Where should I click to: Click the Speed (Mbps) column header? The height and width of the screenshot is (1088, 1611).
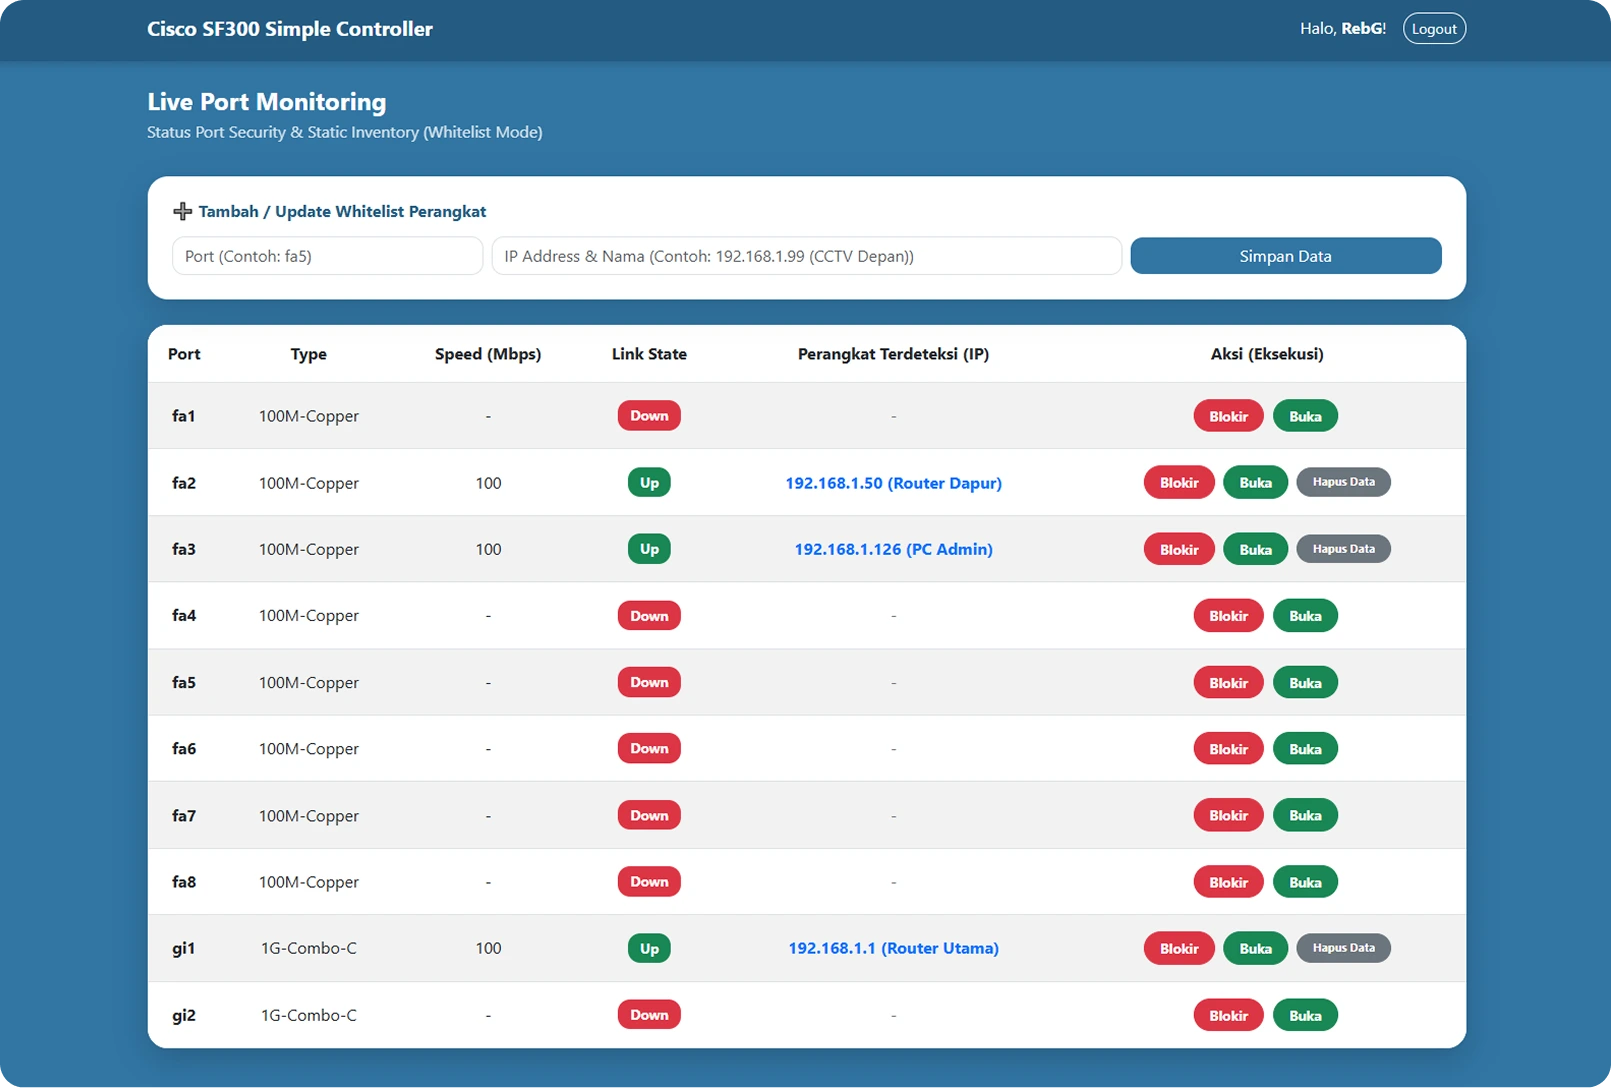point(488,354)
